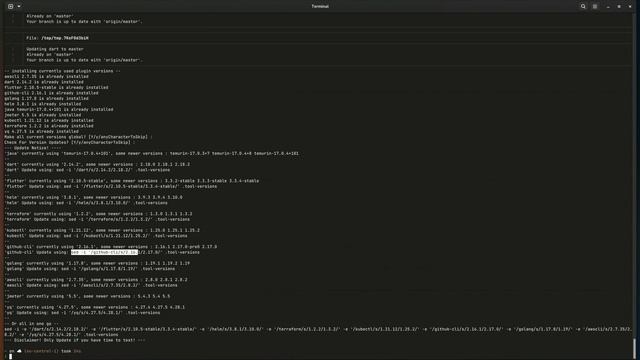Click the 'Update Notice!' heading line

pos(33,148)
